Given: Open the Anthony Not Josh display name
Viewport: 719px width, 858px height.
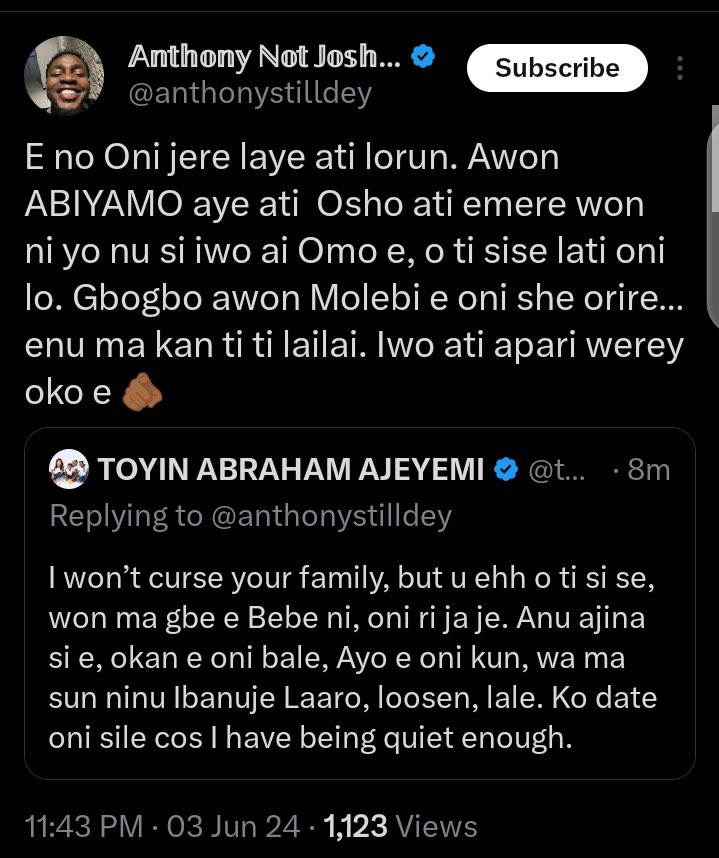Looking at the screenshot, I should pyautogui.click(x=264, y=59).
